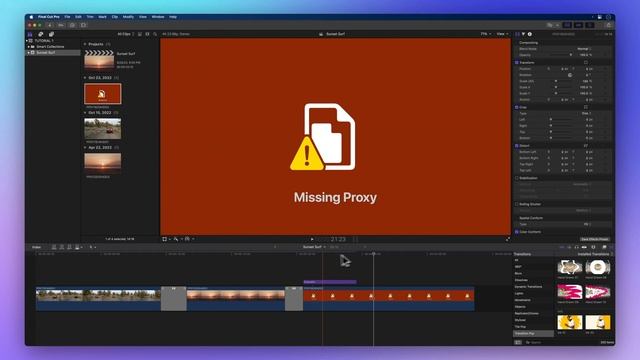This screenshot has width=640, height=360.
Task: Click the pink brush stroke transition thumbnail
Action: [570, 292]
